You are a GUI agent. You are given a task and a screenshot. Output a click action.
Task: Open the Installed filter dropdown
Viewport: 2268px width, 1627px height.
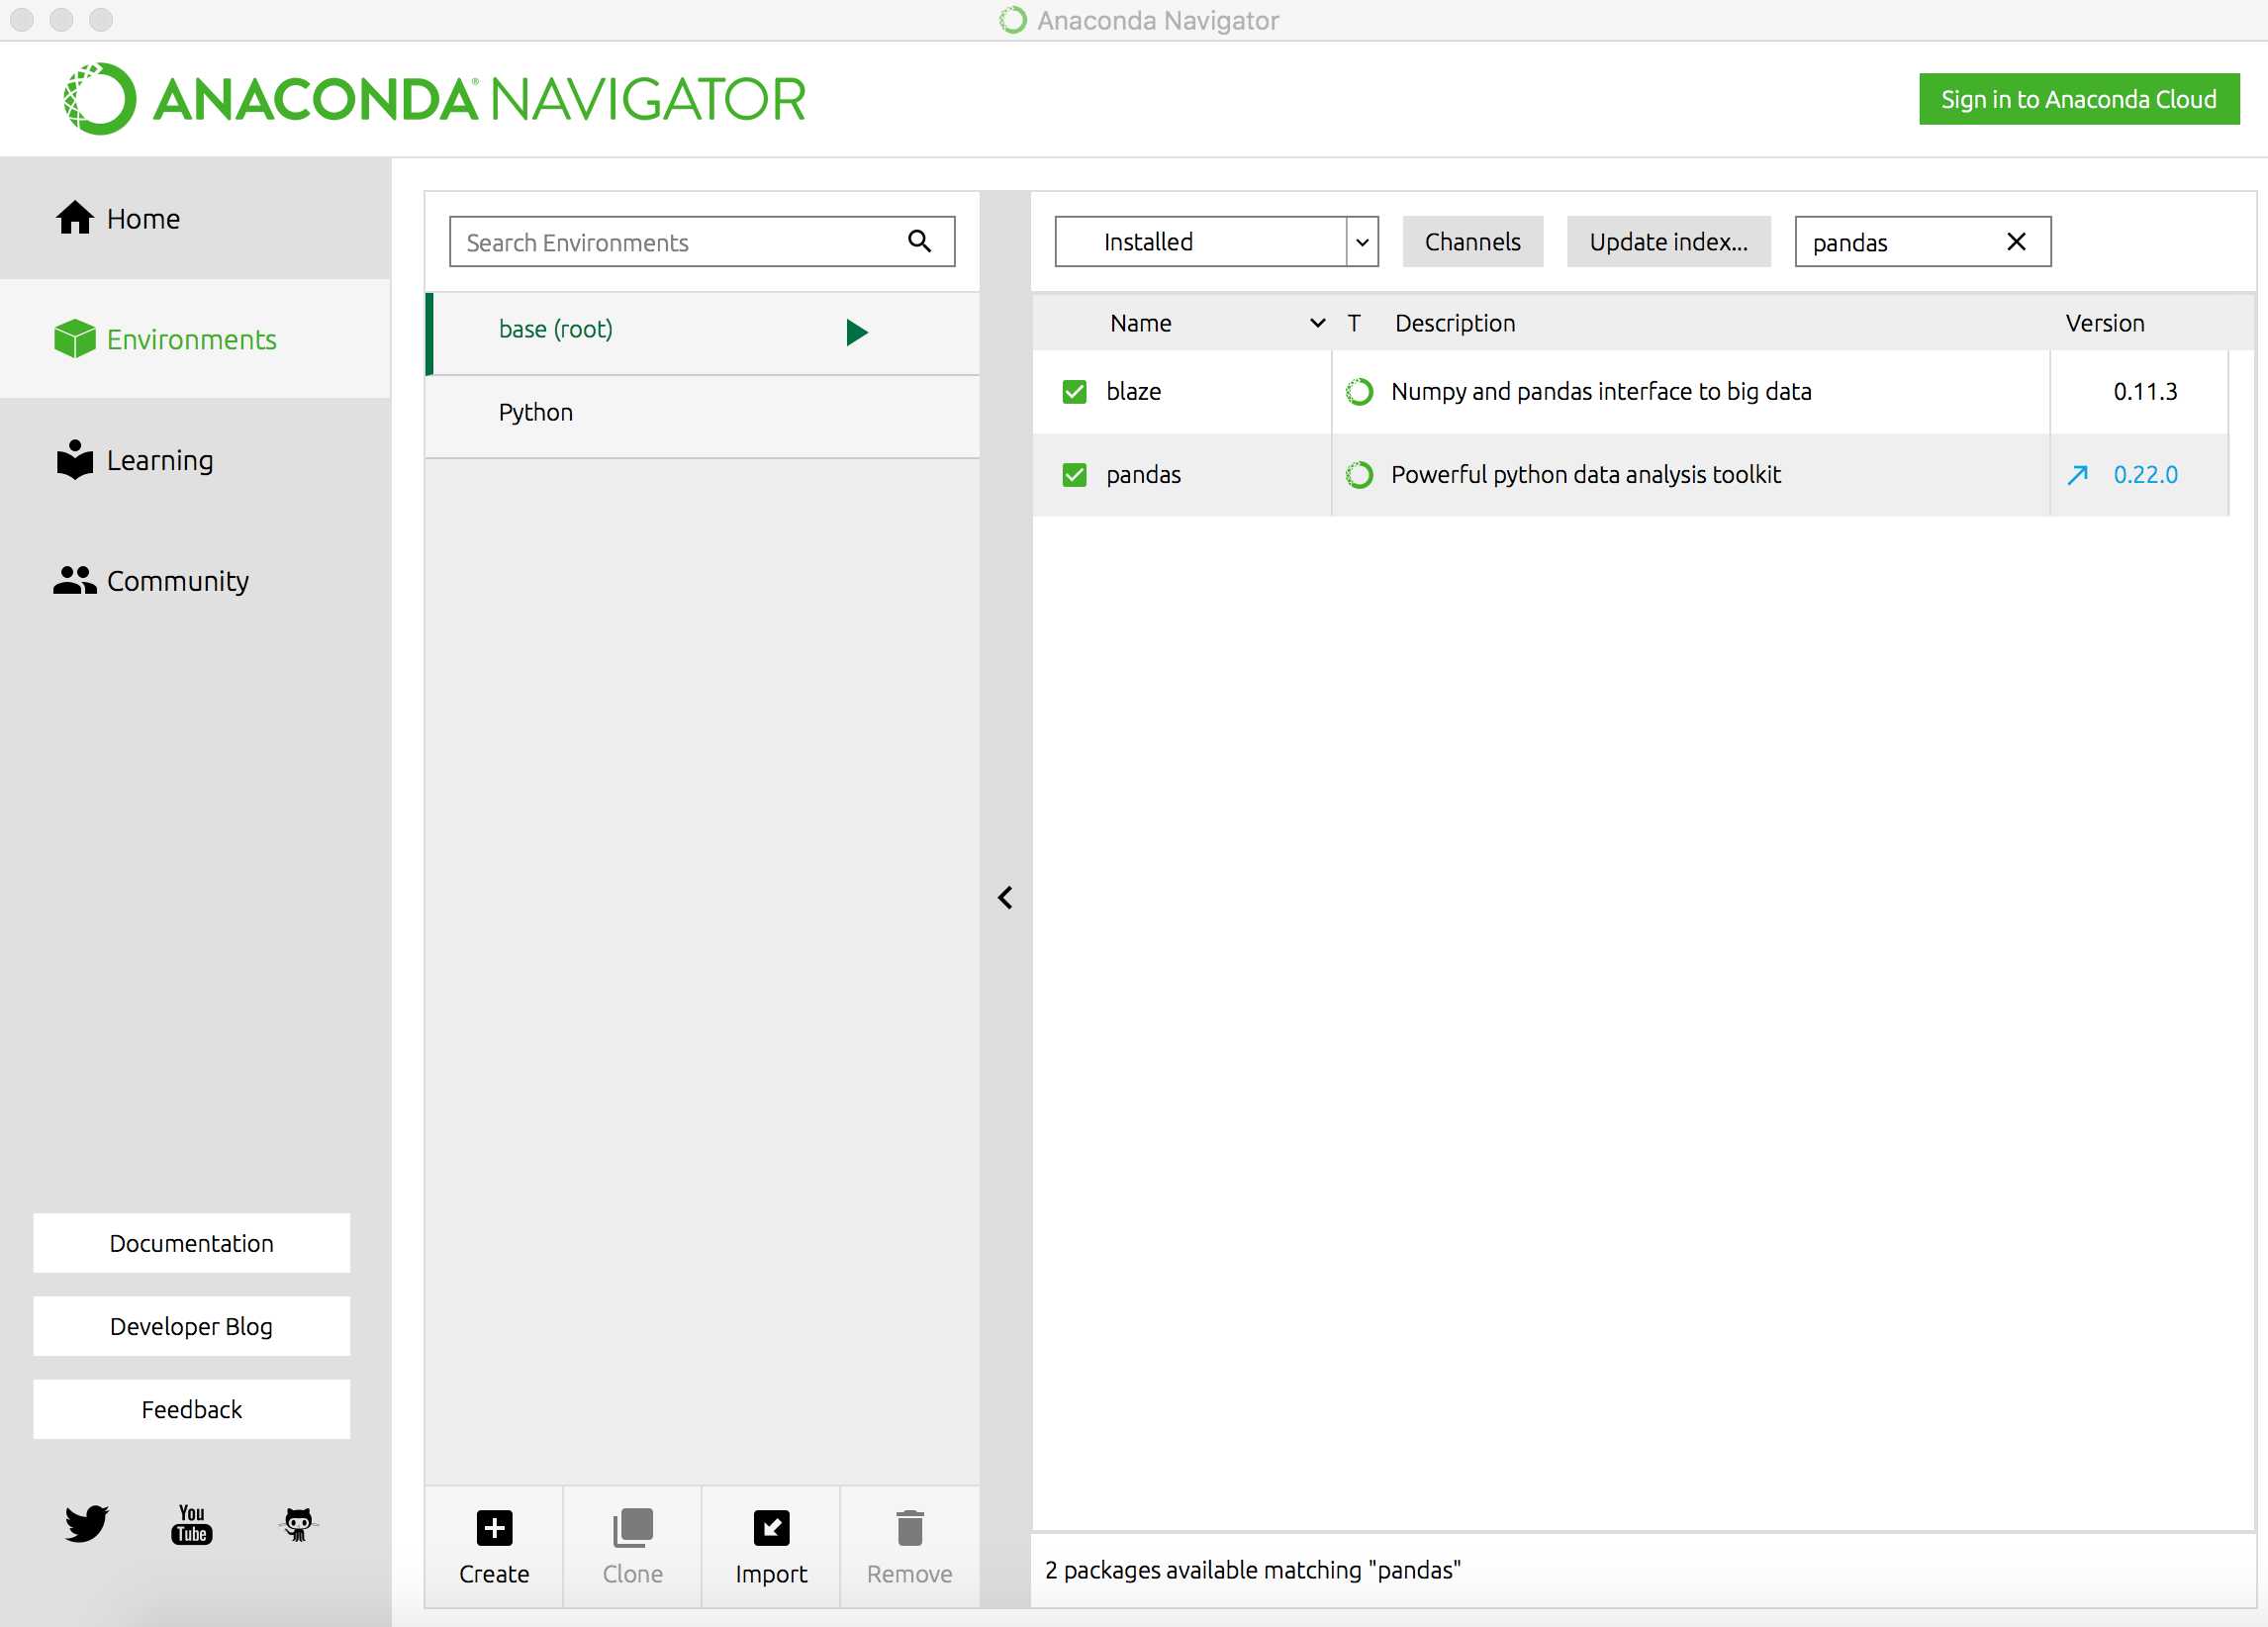click(x=1216, y=241)
